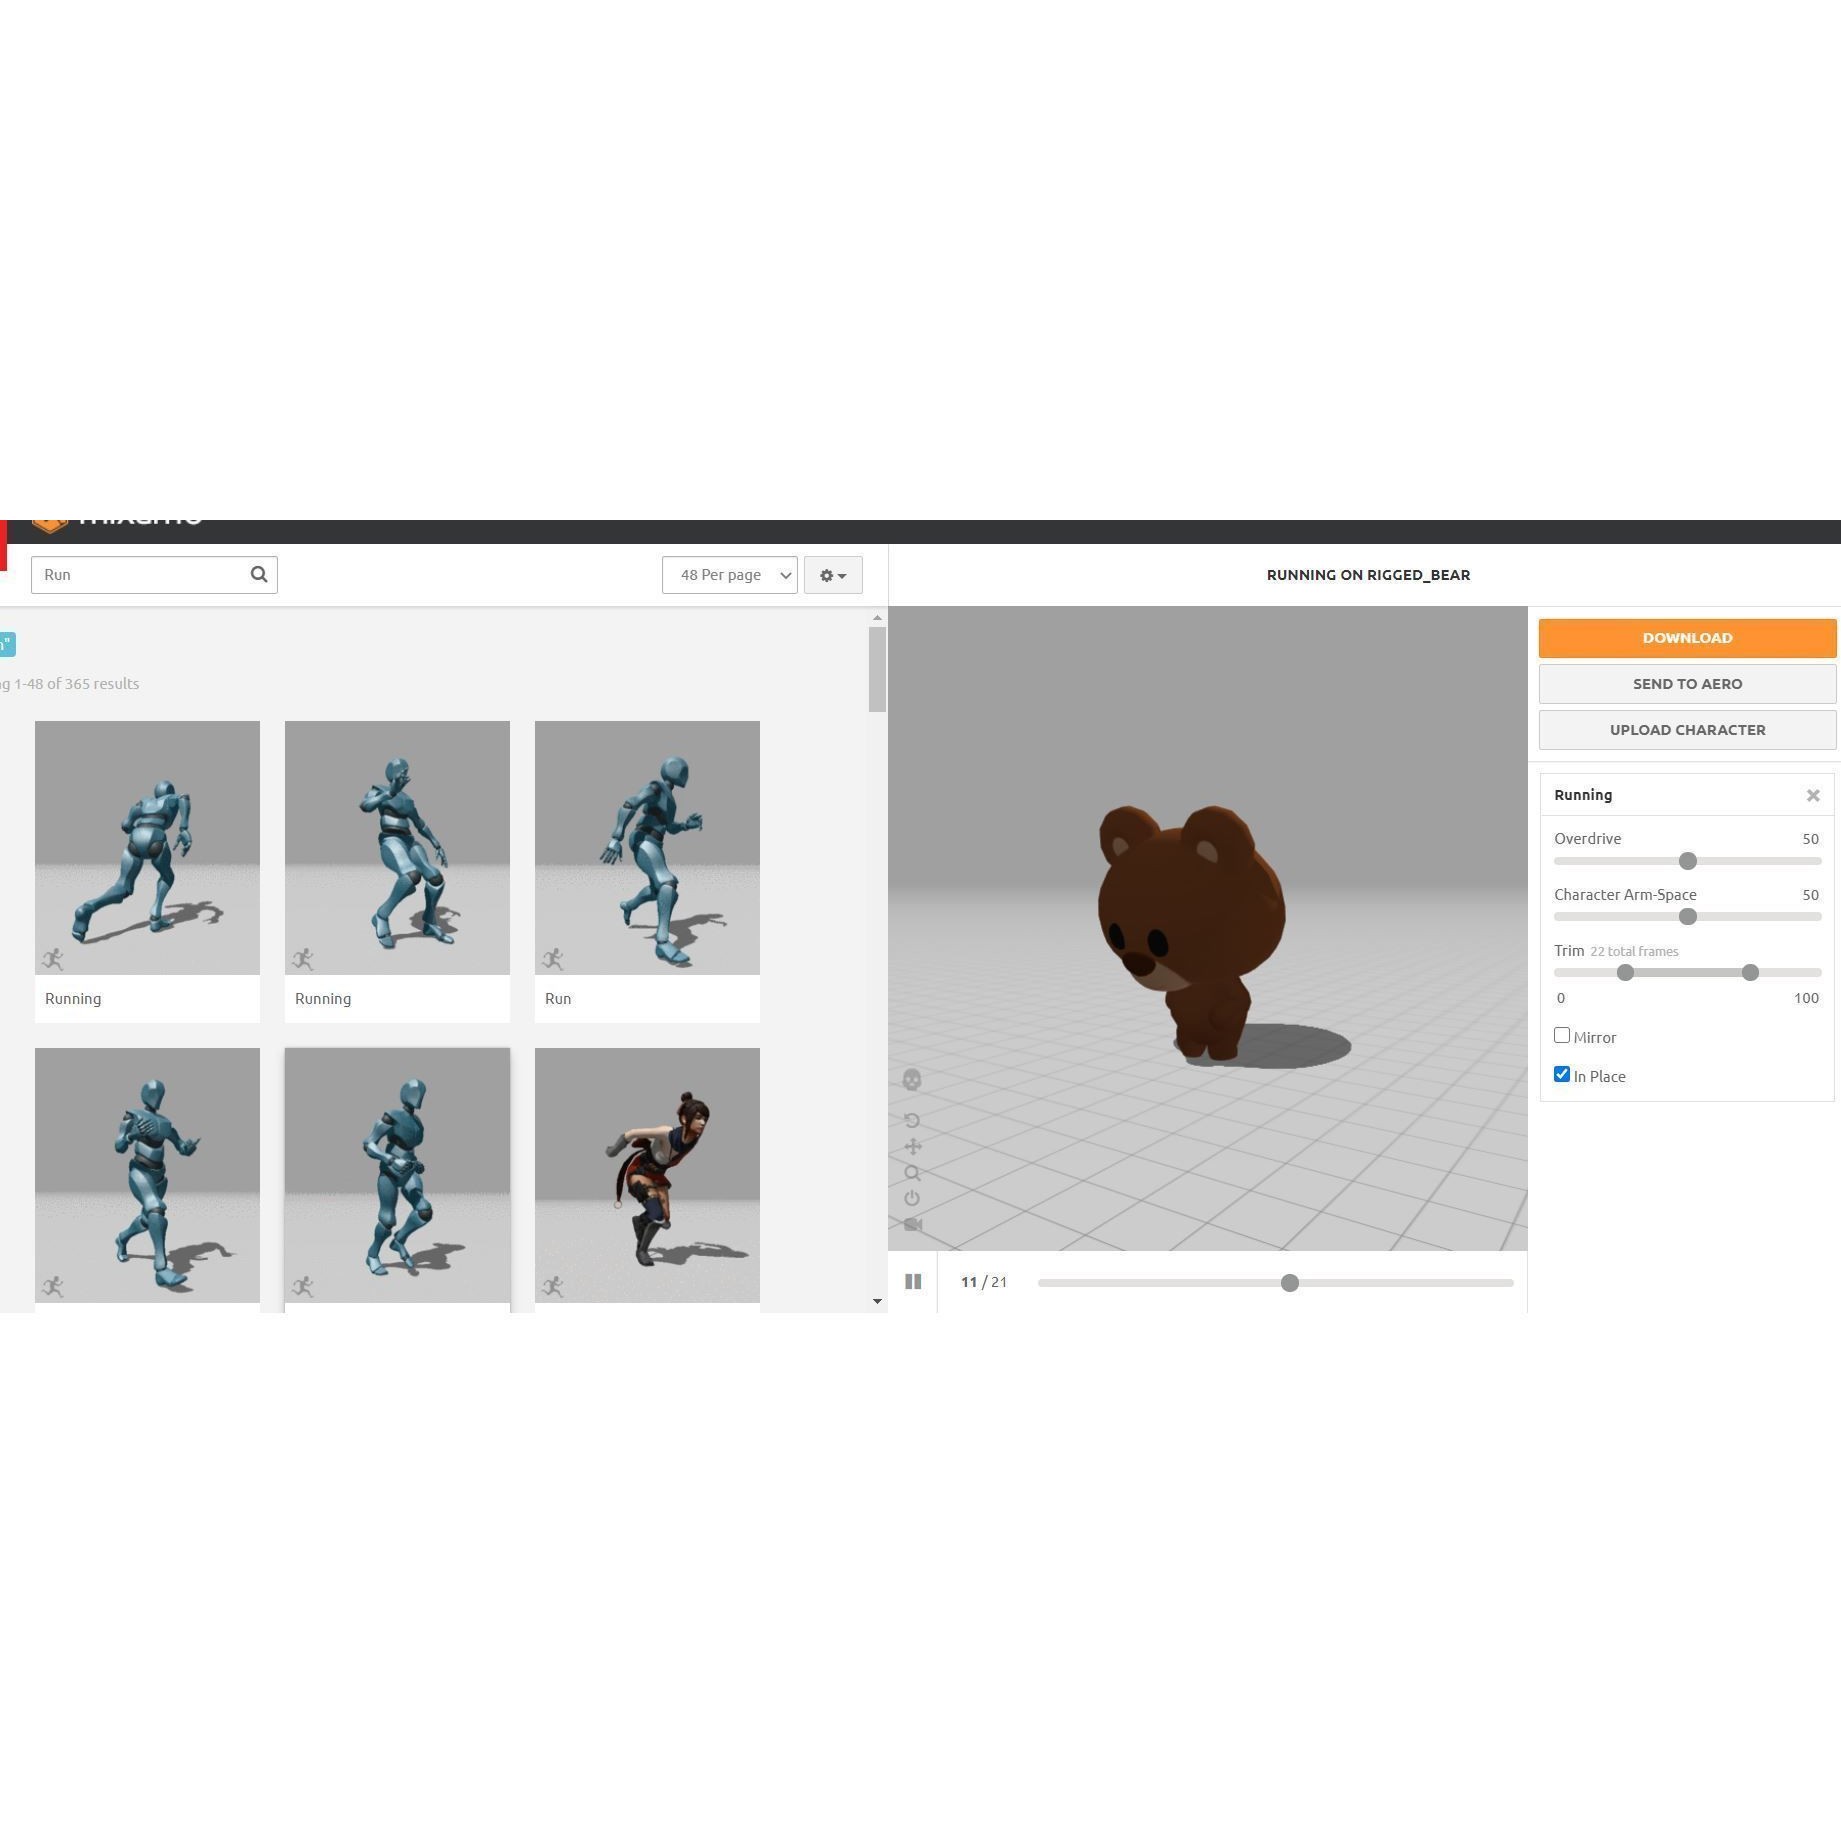Click the rotate/reset orbit icon in viewport
Screen dimensions: 1841x1841
click(x=911, y=1120)
